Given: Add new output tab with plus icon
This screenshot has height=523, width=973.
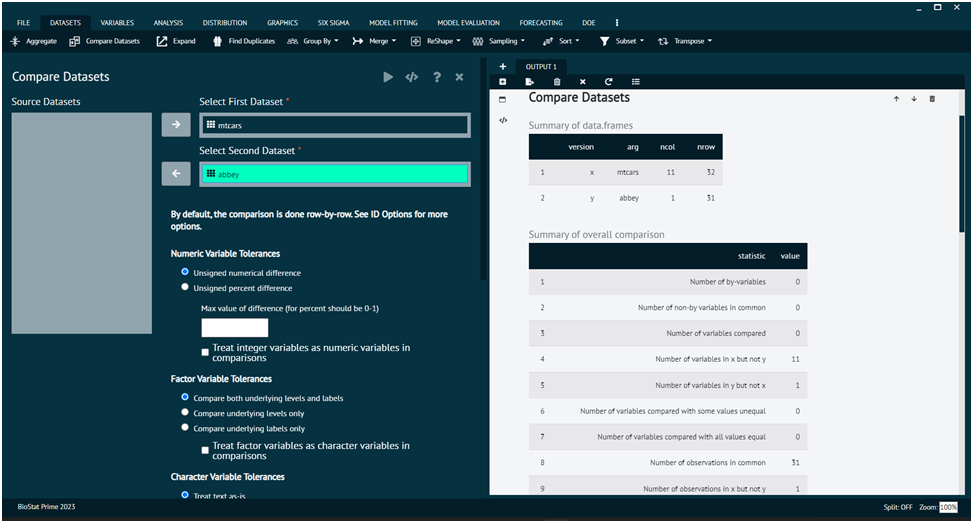Looking at the screenshot, I should [x=503, y=66].
